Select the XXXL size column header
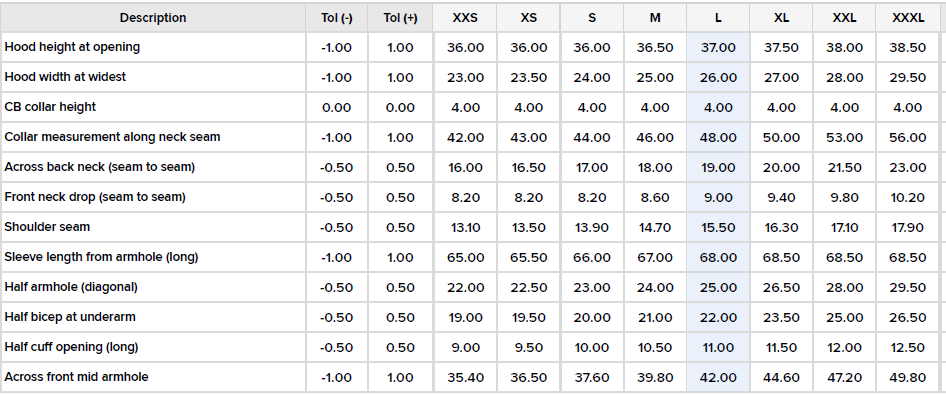Image resolution: width=946 pixels, height=394 pixels. coord(908,17)
